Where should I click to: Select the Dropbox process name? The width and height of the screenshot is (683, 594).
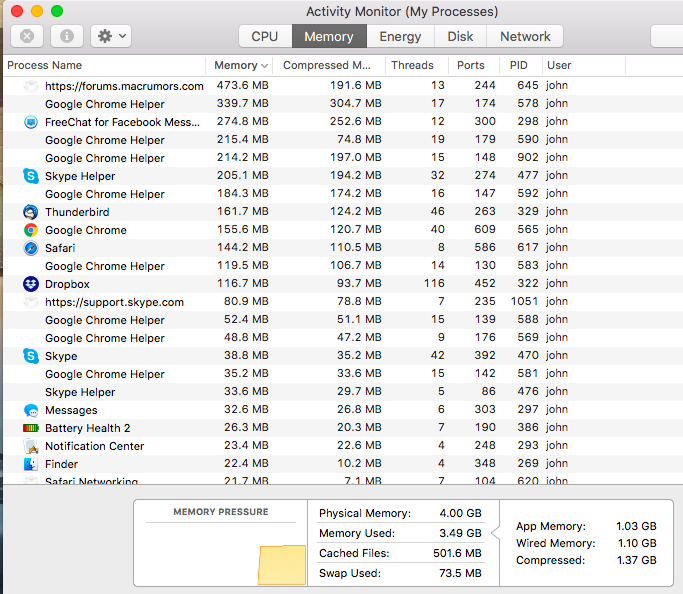point(67,284)
